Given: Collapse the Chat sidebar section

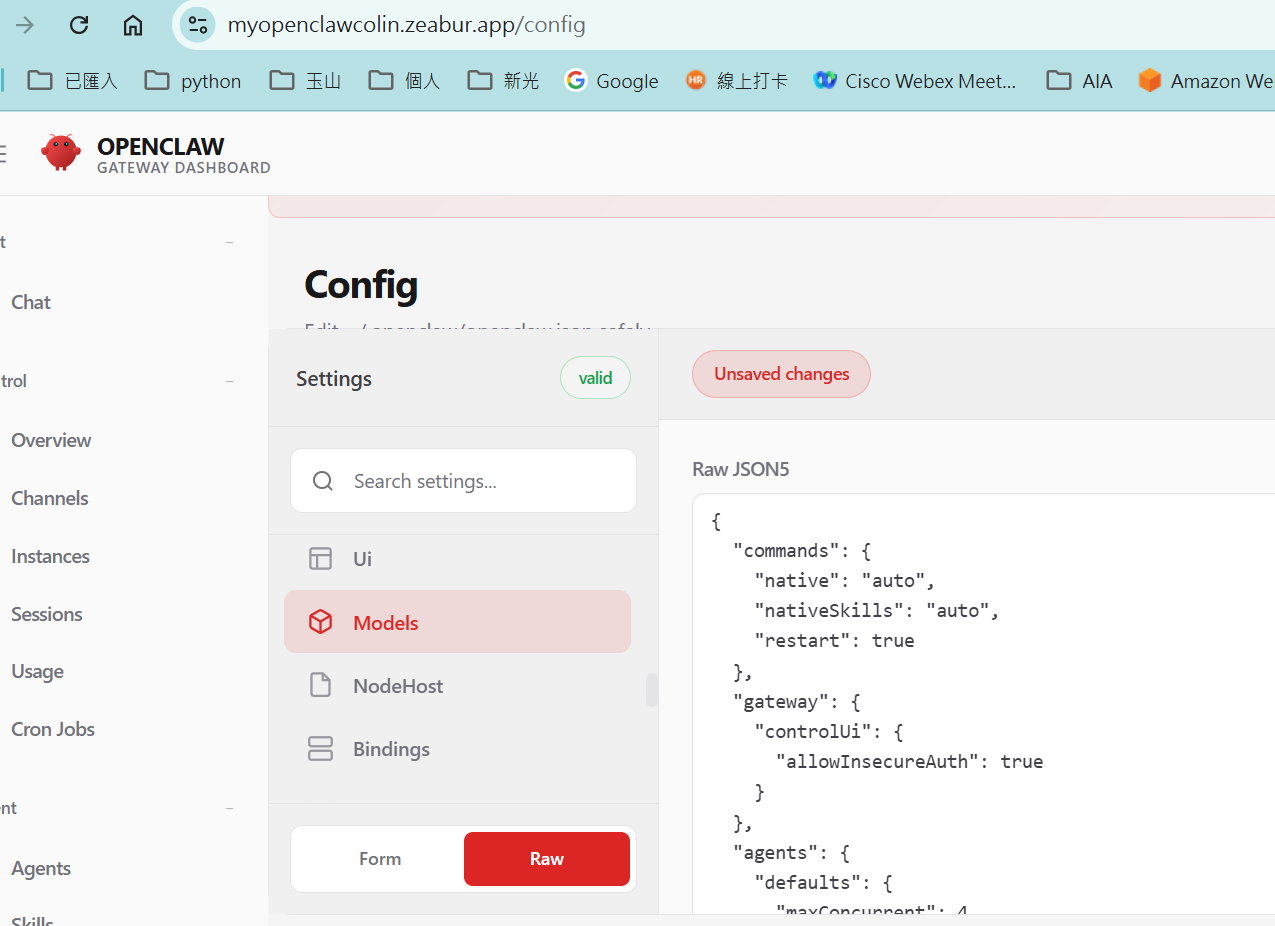Looking at the screenshot, I should (x=230, y=242).
